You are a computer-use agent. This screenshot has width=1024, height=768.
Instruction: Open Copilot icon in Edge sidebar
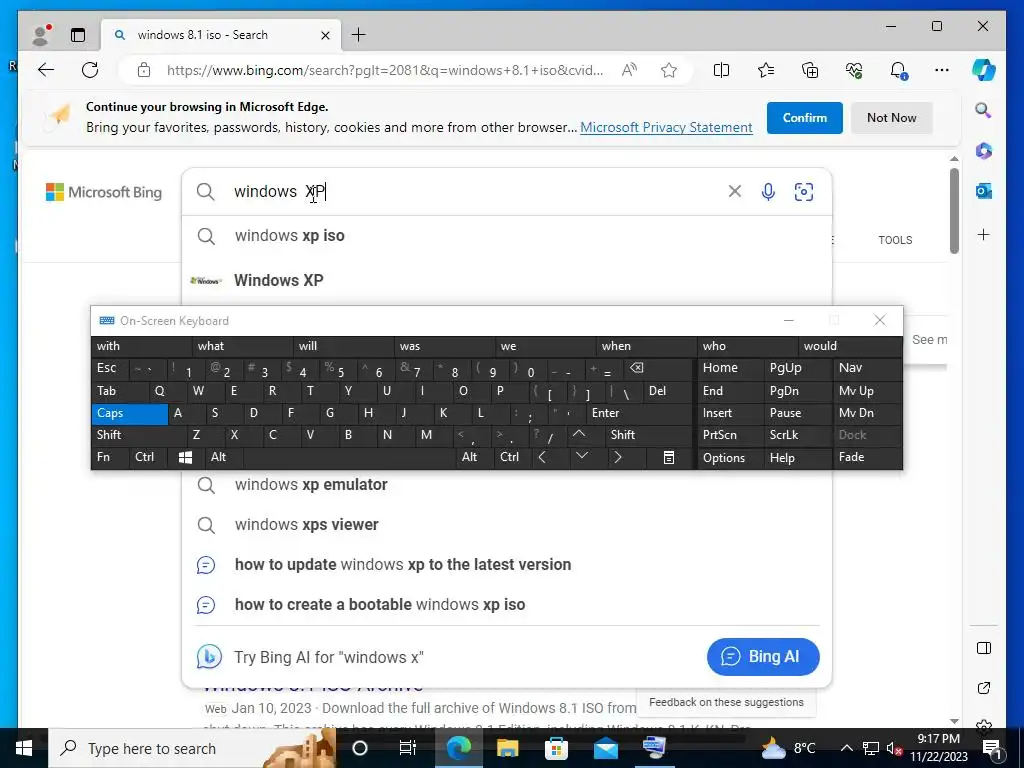click(x=984, y=70)
